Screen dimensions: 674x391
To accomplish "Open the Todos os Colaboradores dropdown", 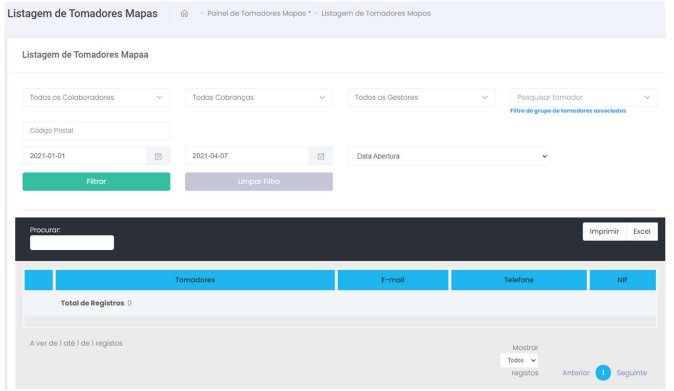I will [96, 98].
